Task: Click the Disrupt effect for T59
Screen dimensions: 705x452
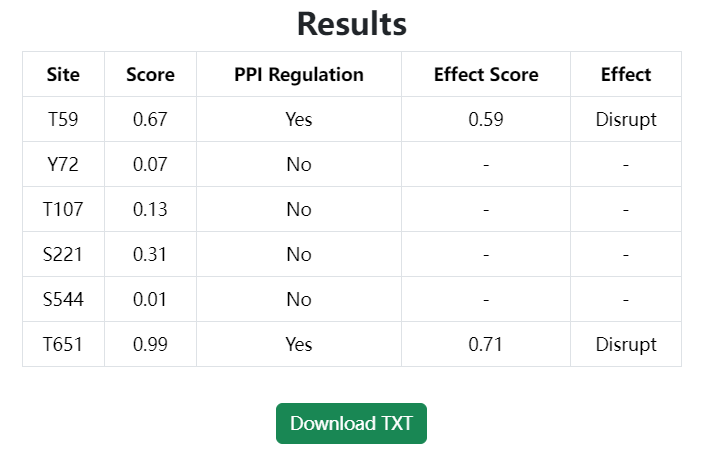Action: pyautogui.click(x=626, y=120)
